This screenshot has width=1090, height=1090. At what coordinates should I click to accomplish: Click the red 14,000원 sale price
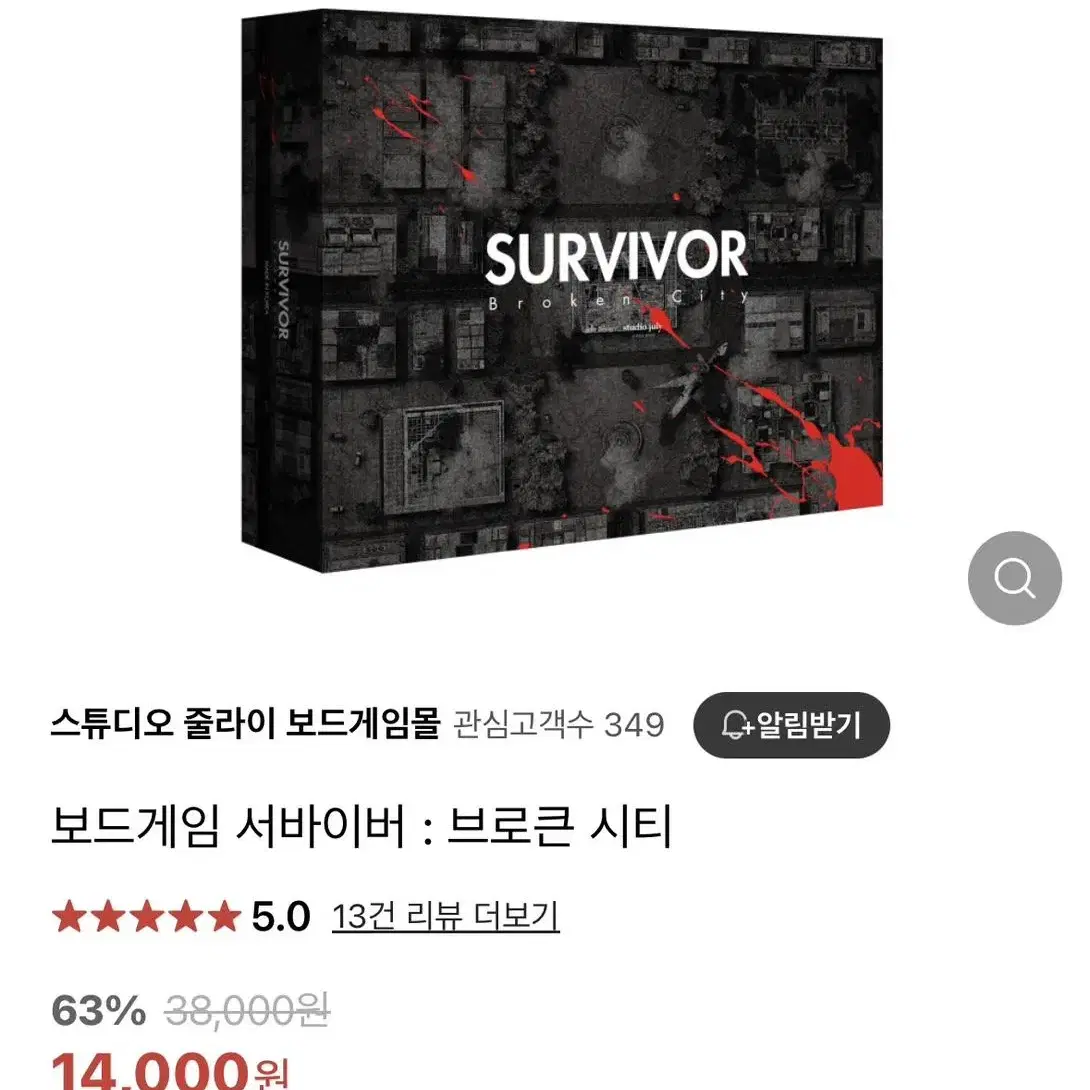[170, 1071]
